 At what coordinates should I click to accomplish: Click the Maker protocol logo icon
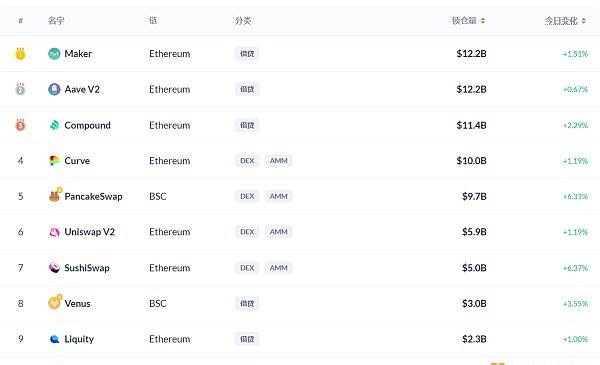tap(54, 54)
